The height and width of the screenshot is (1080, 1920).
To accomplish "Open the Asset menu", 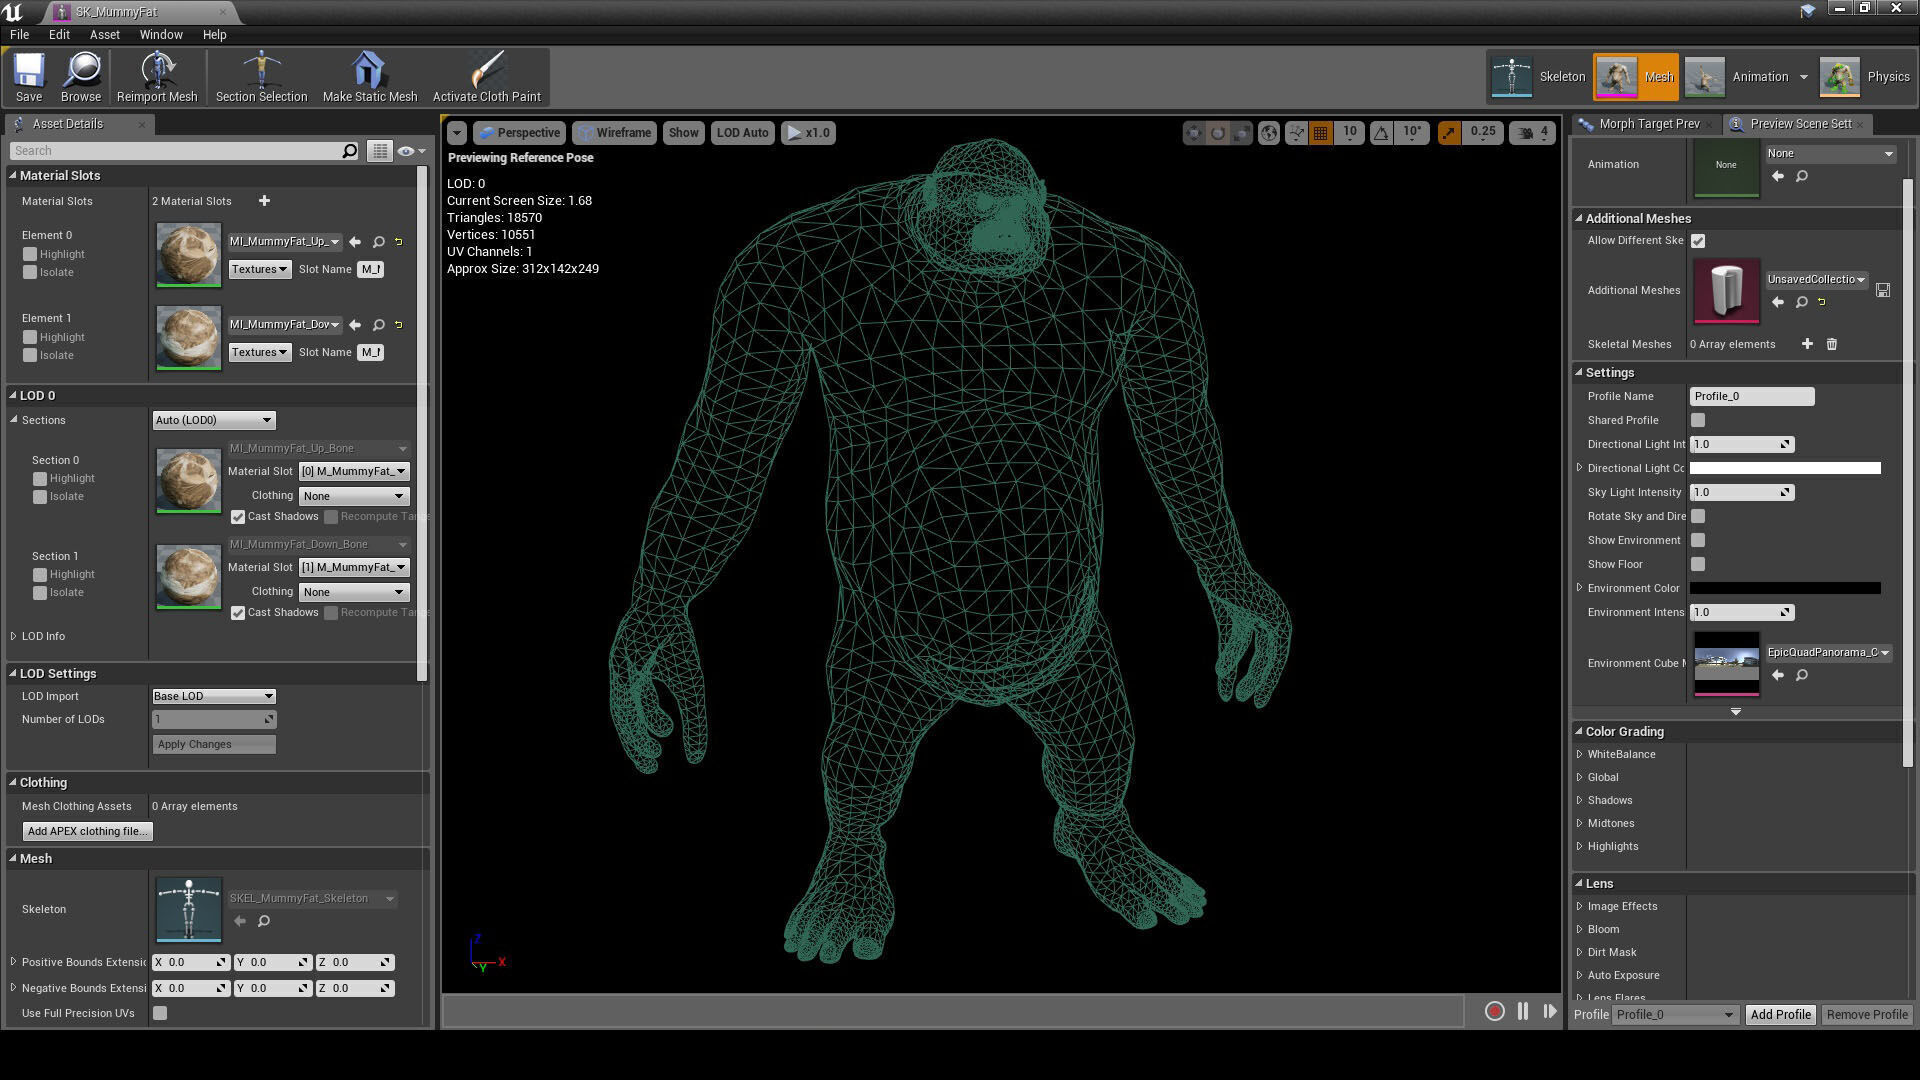I will tap(104, 34).
